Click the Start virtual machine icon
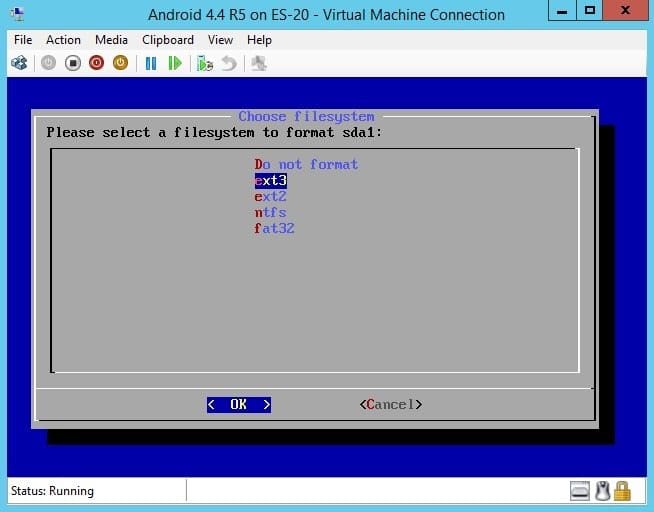Image resolution: width=654 pixels, height=512 pixels. 48,63
